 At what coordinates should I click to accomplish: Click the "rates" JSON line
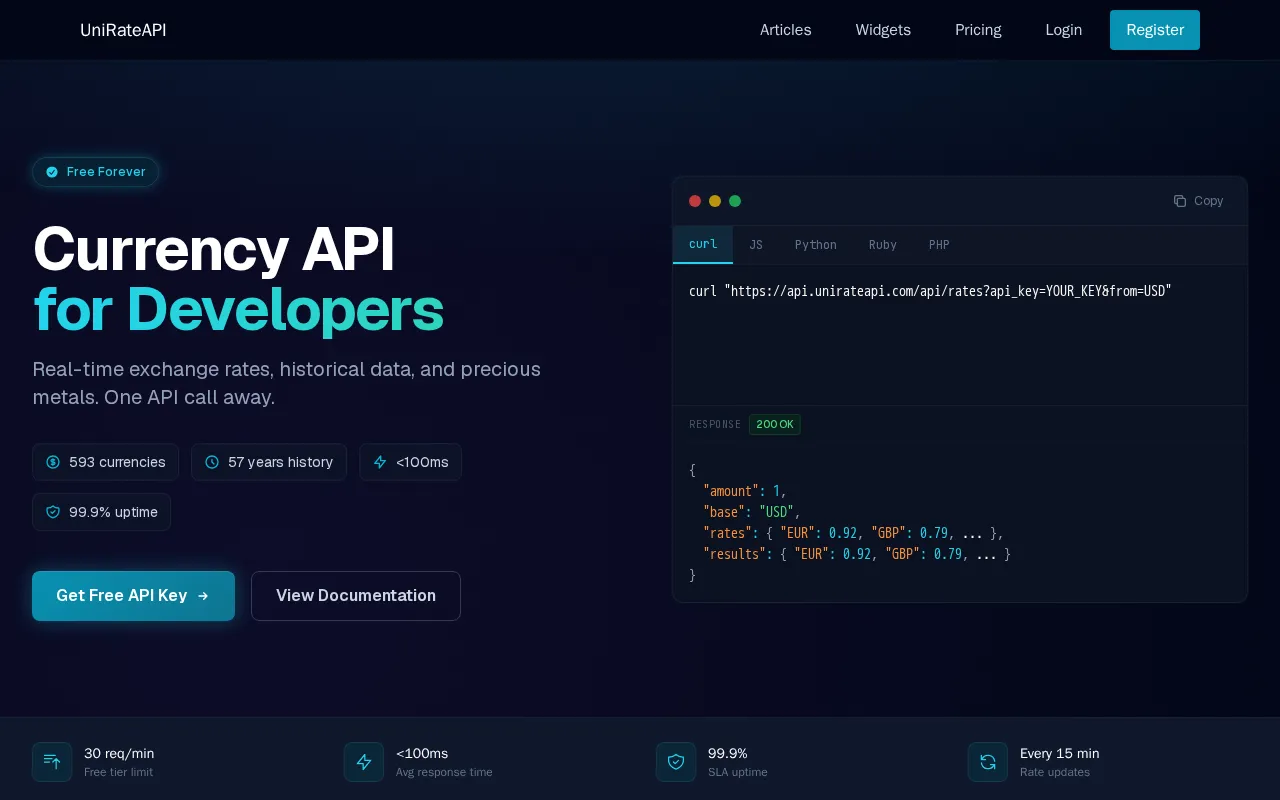point(853,533)
